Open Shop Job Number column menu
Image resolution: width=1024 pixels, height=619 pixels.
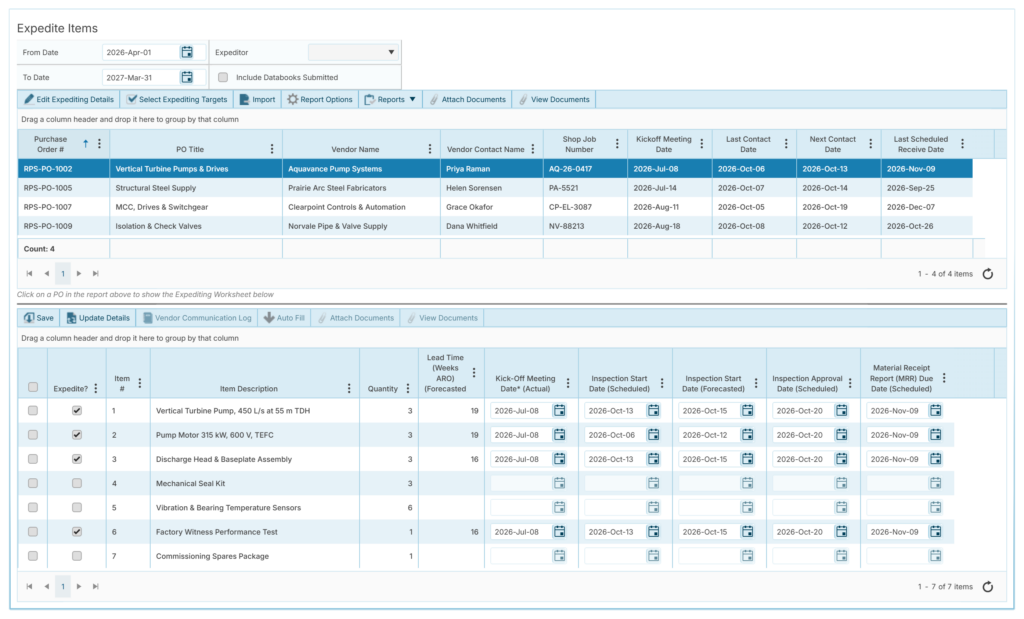coord(617,144)
